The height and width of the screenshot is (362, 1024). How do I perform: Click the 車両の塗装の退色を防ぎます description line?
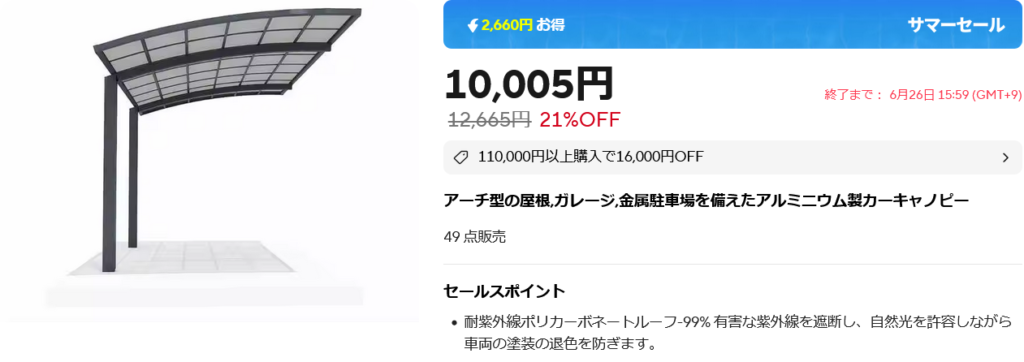coord(560,343)
